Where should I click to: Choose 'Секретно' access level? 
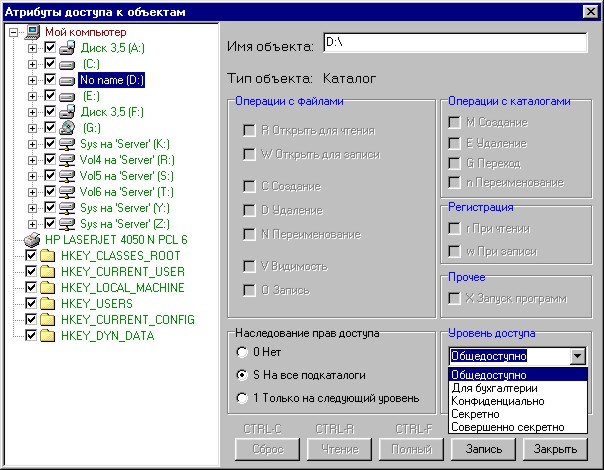[x=518, y=414]
